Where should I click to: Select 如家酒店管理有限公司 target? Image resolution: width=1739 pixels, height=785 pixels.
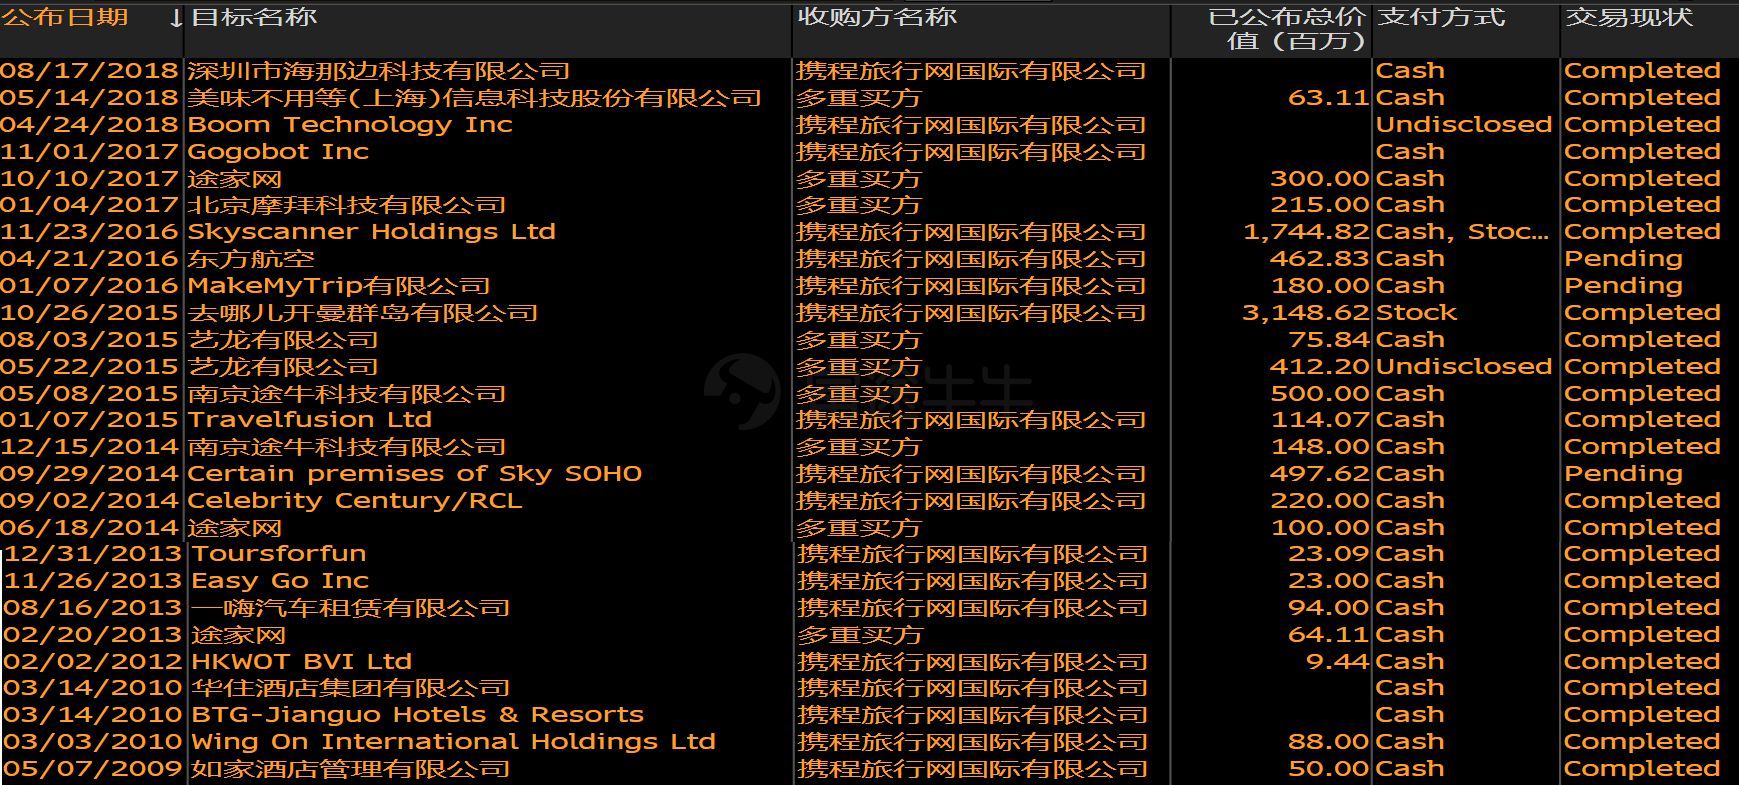351,769
